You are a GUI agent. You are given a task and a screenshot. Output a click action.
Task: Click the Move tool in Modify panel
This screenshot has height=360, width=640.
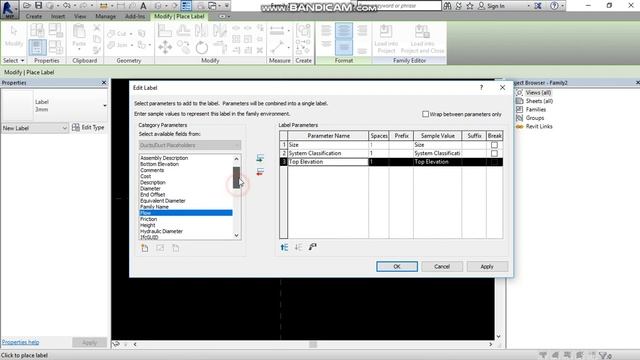pos(165,47)
